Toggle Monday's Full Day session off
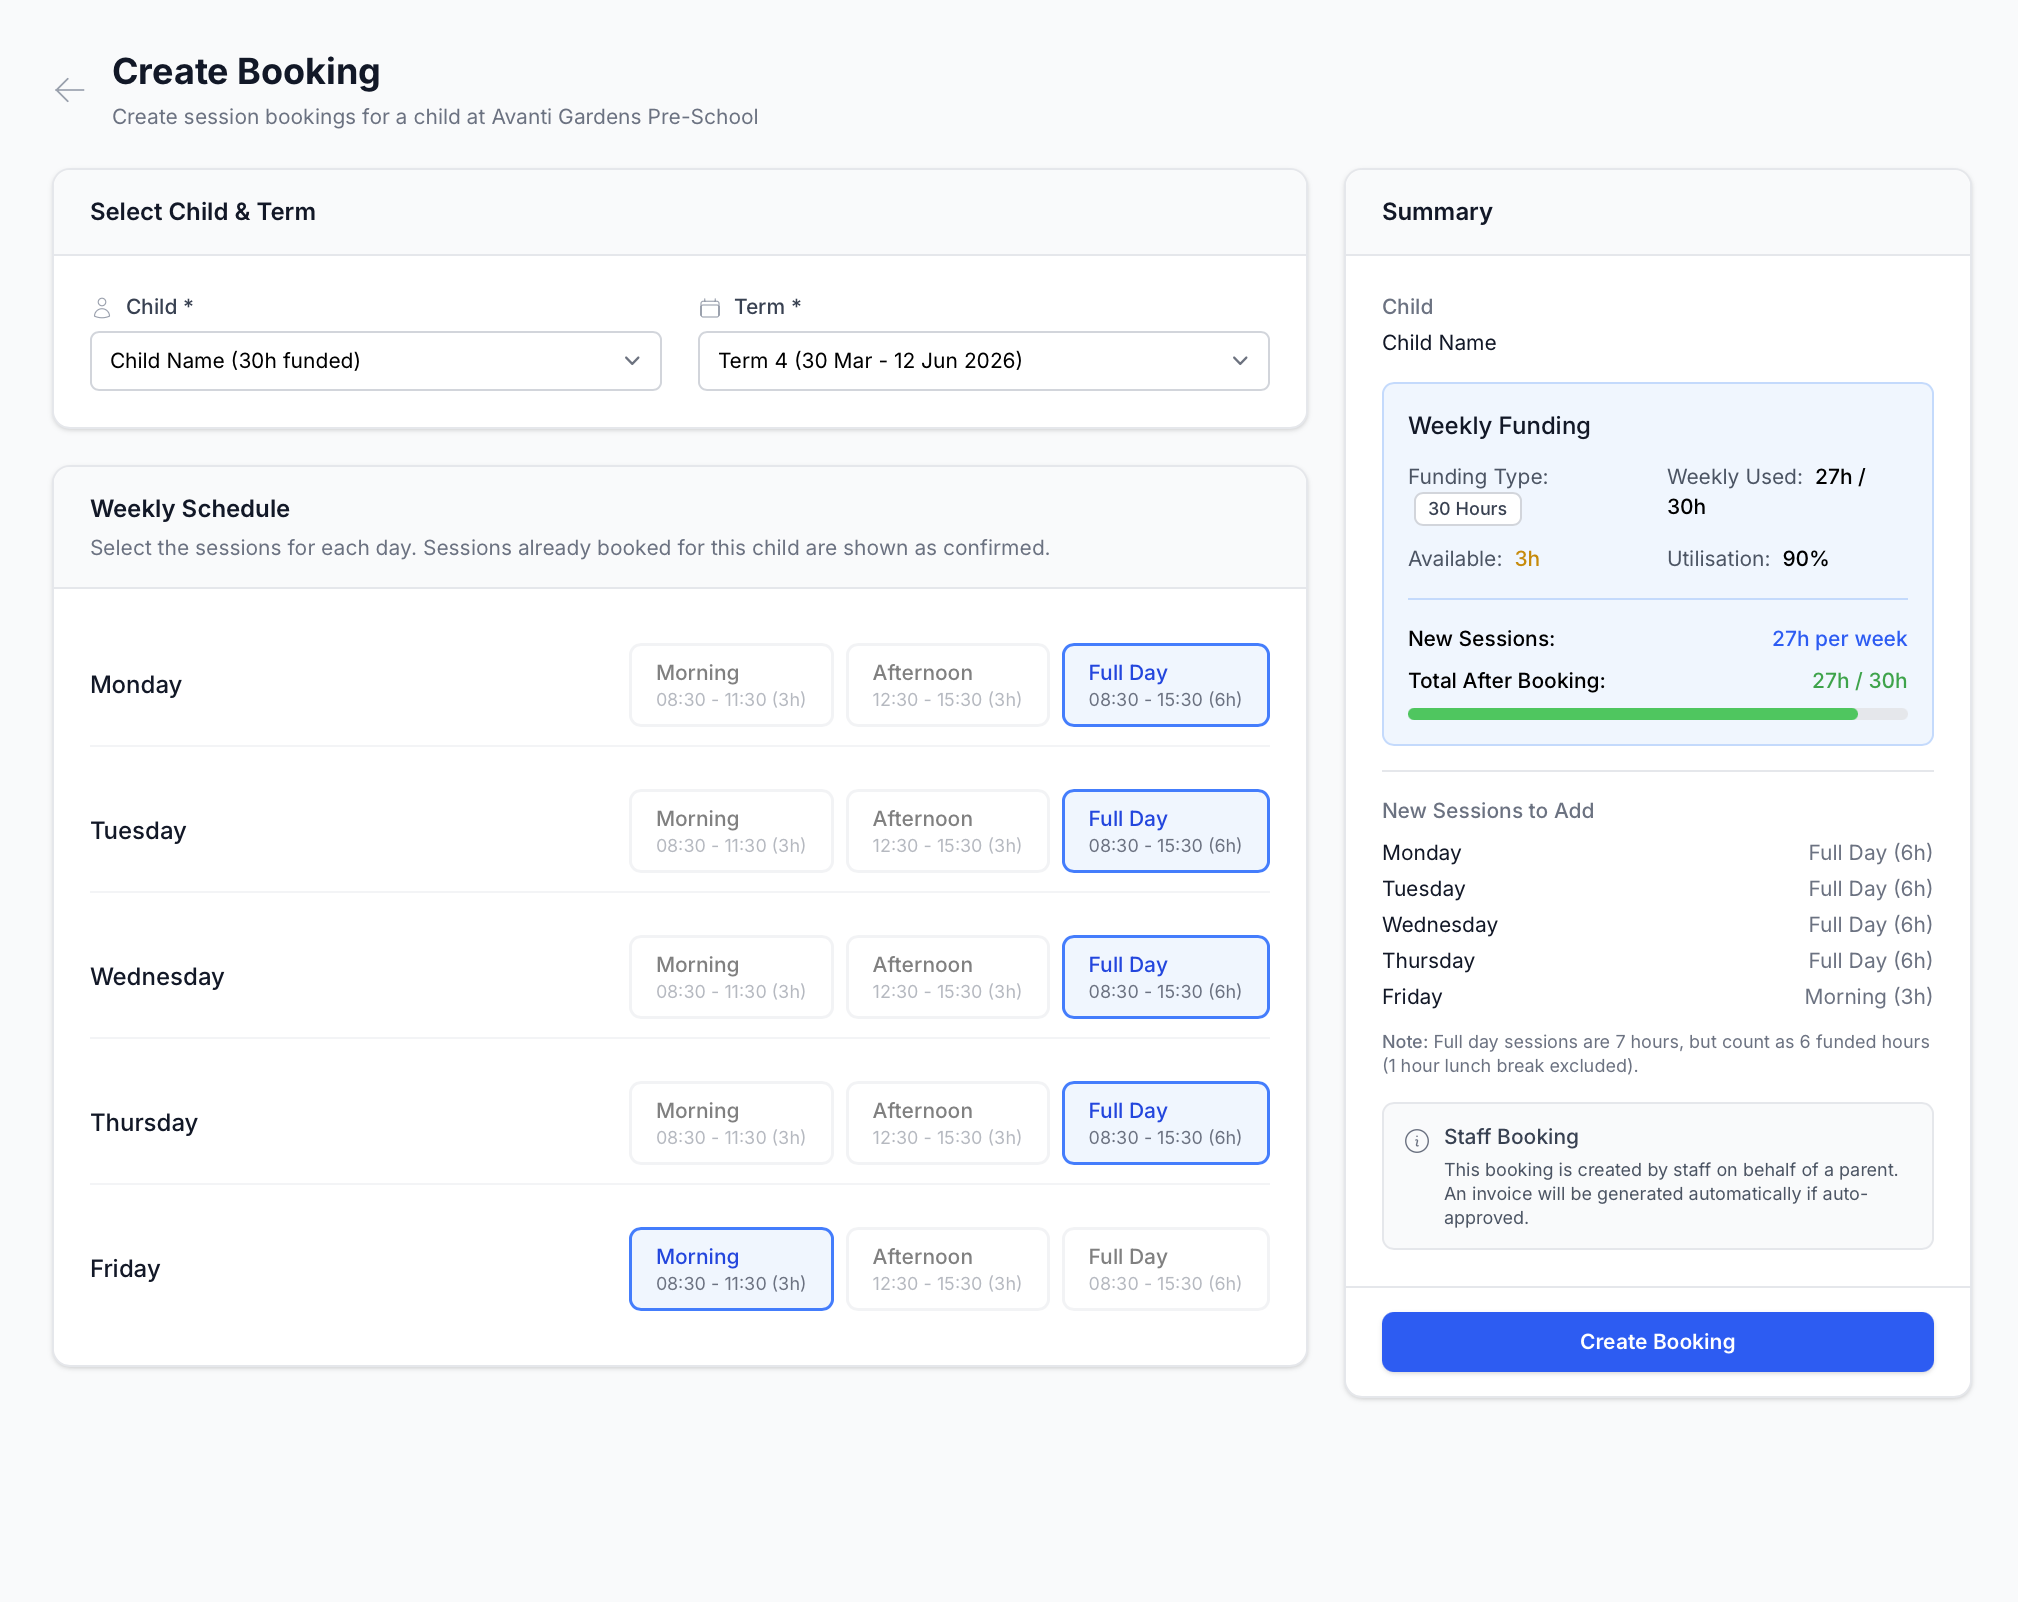Image resolution: width=2018 pixels, height=1602 pixels. [x=1165, y=685]
